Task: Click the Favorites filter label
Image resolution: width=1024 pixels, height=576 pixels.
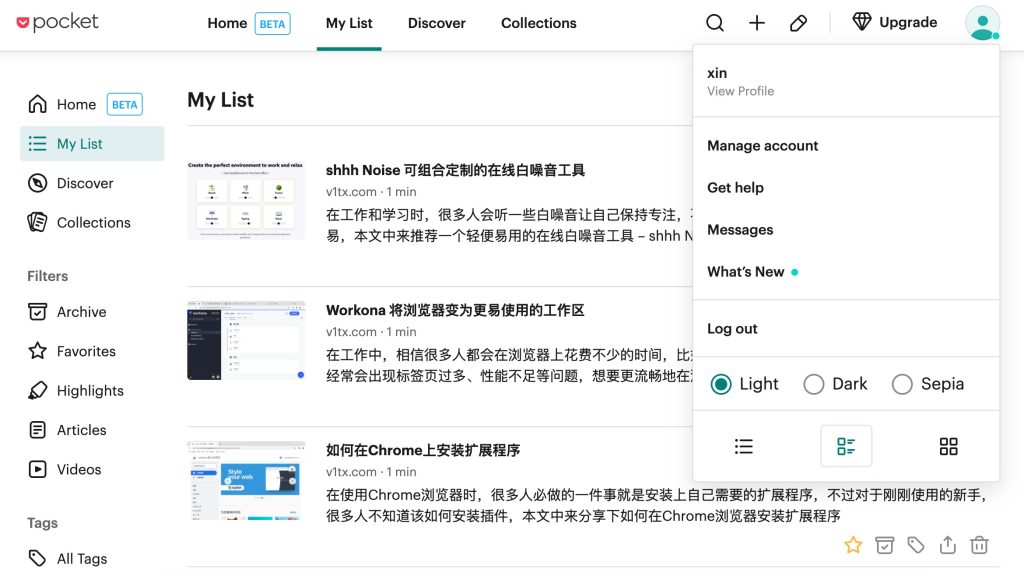Action: pos(86,351)
